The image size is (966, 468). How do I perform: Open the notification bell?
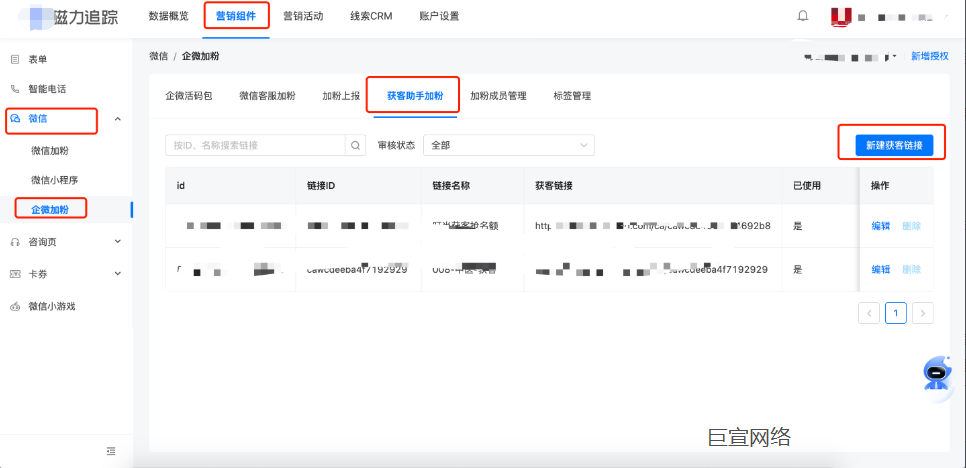coord(803,16)
